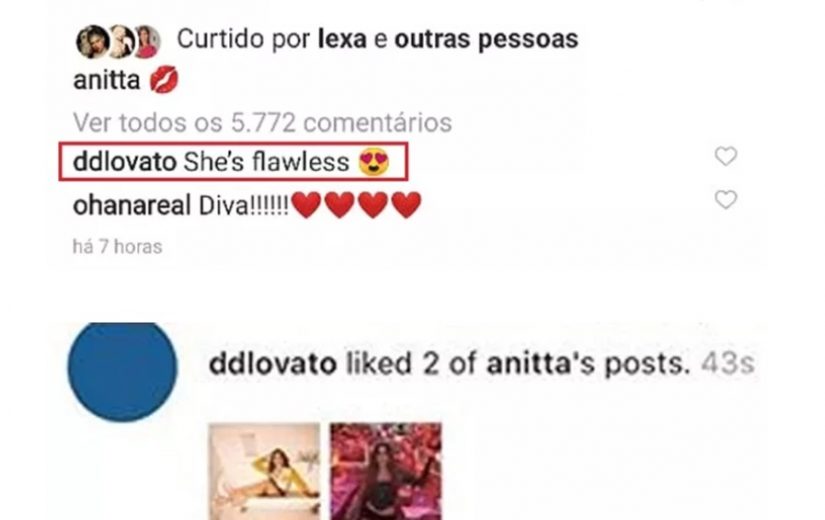The height and width of the screenshot is (520, 825).
Task: Open lexa's profile from likes line
Action: pos(342,39)
